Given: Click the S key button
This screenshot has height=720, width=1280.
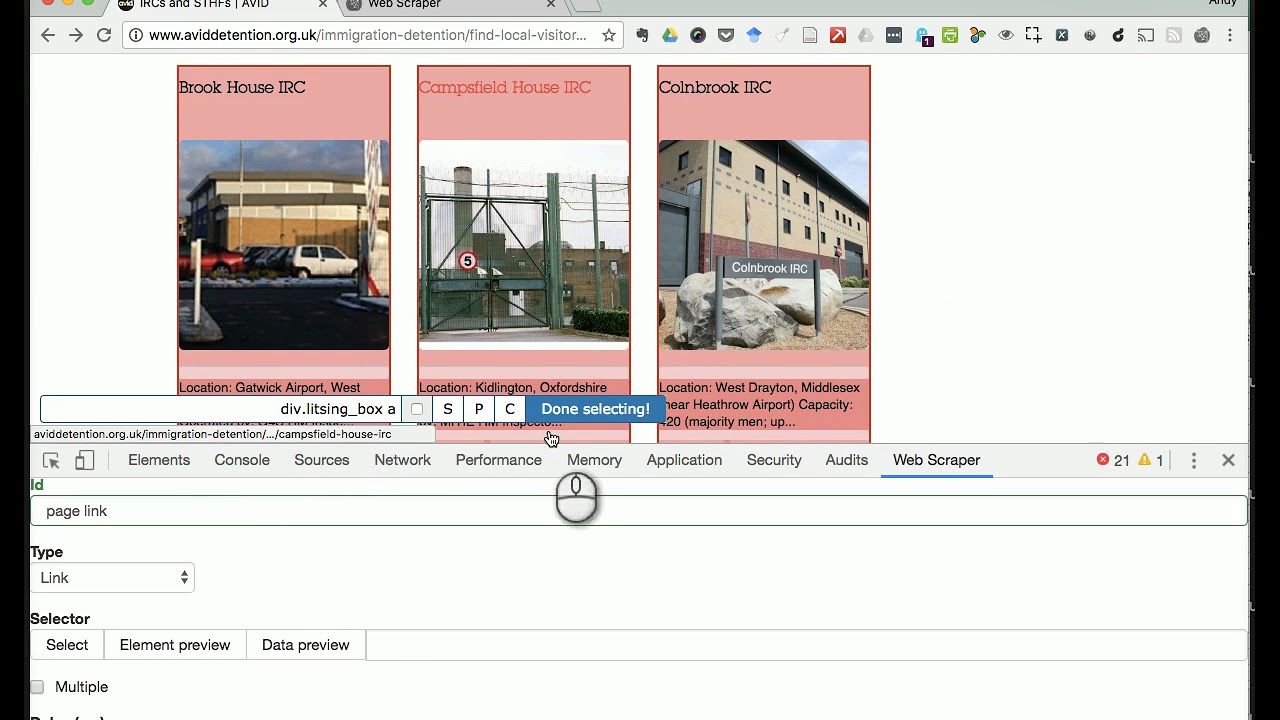Looking at the screenshot, I should point(448,409).
